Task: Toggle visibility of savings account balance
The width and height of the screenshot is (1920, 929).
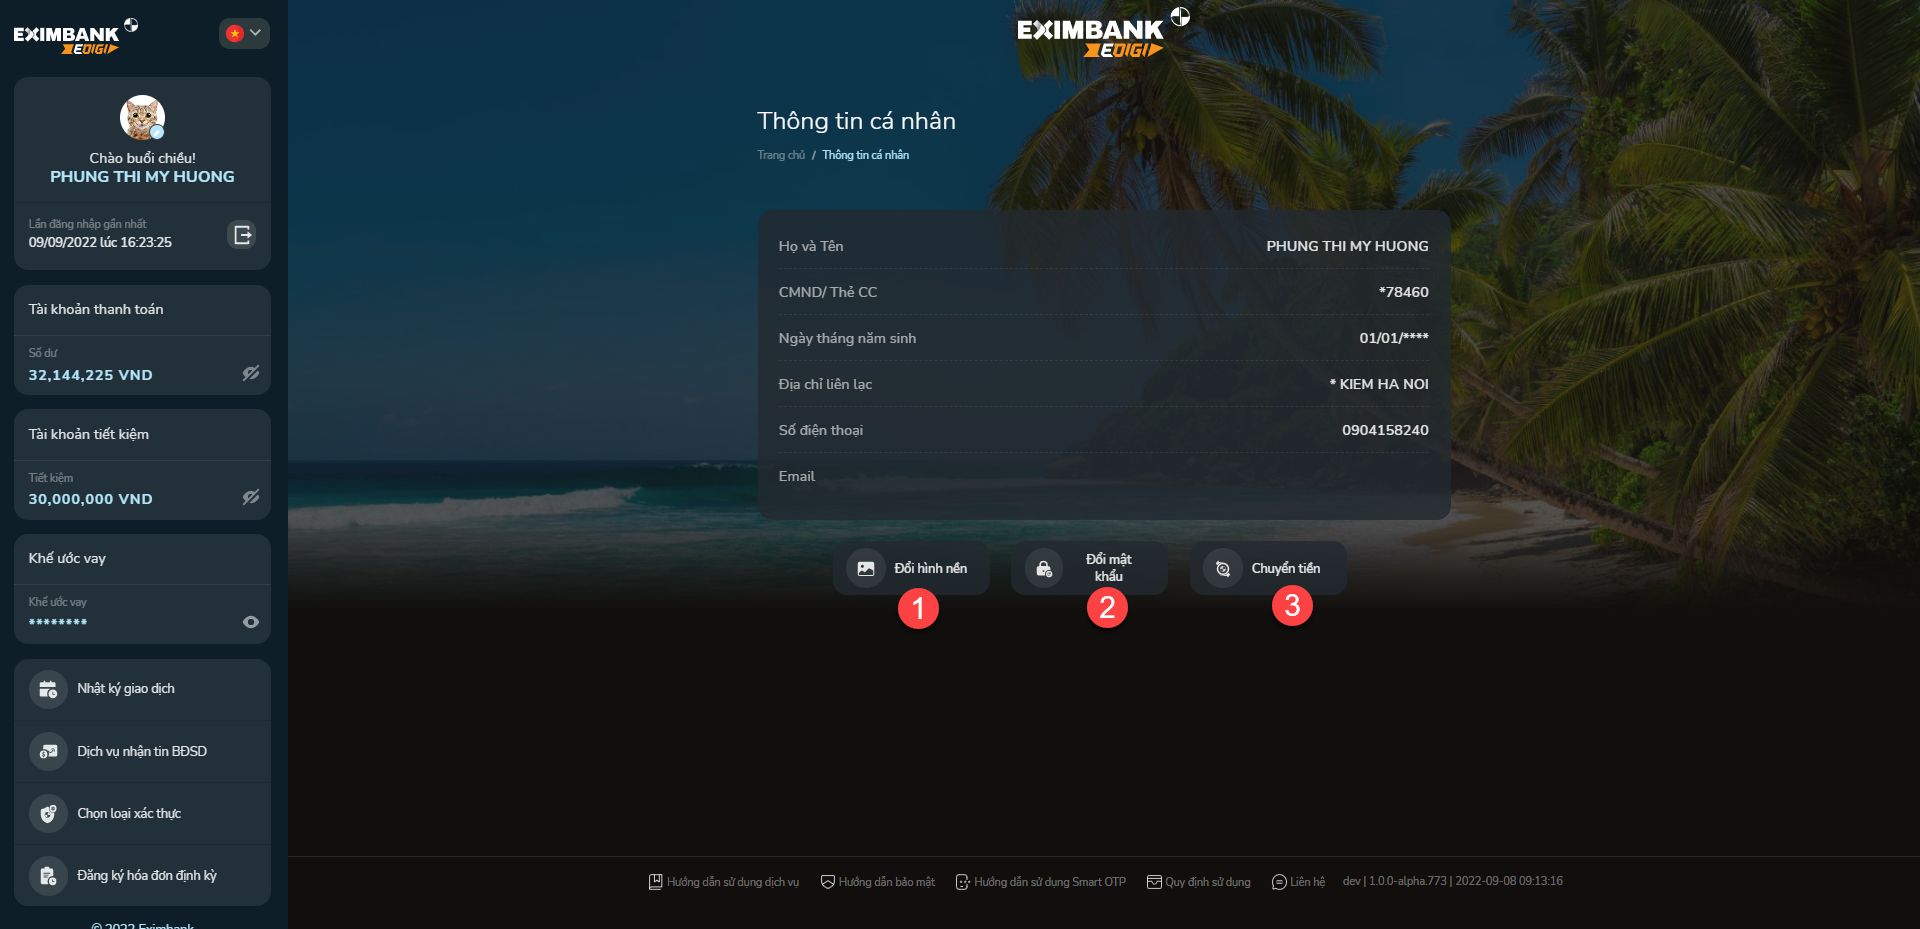Action: coord(251,497)
